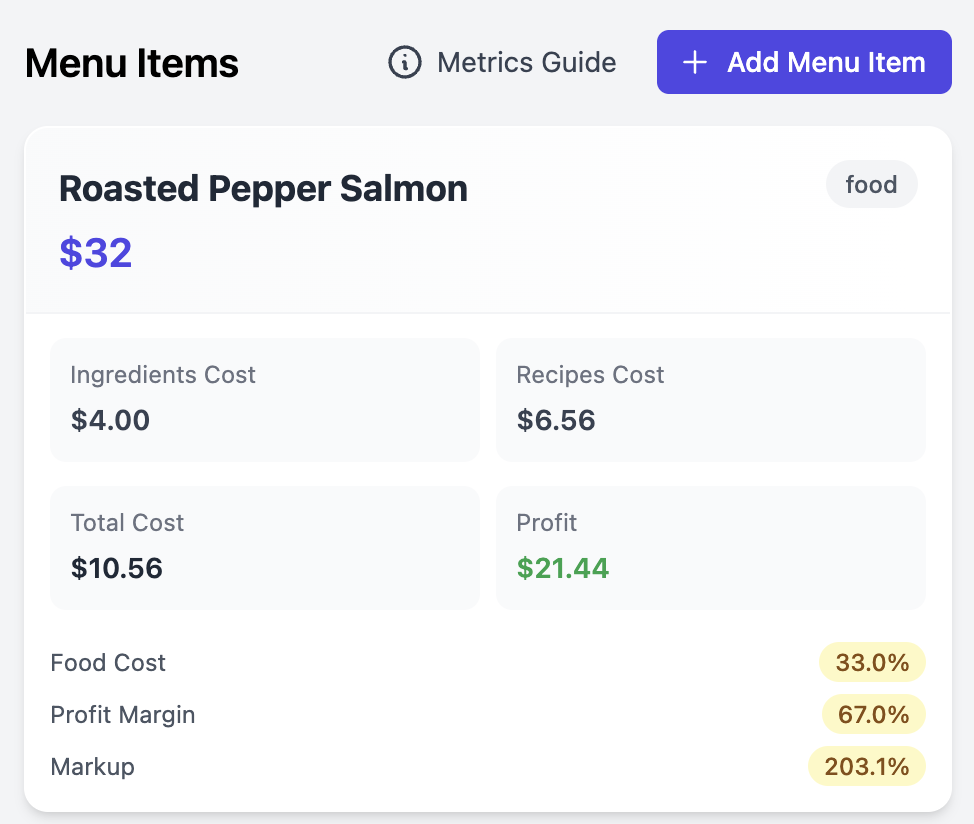Select the food category tag
The image size is (974, 824).
click(871, 184)
